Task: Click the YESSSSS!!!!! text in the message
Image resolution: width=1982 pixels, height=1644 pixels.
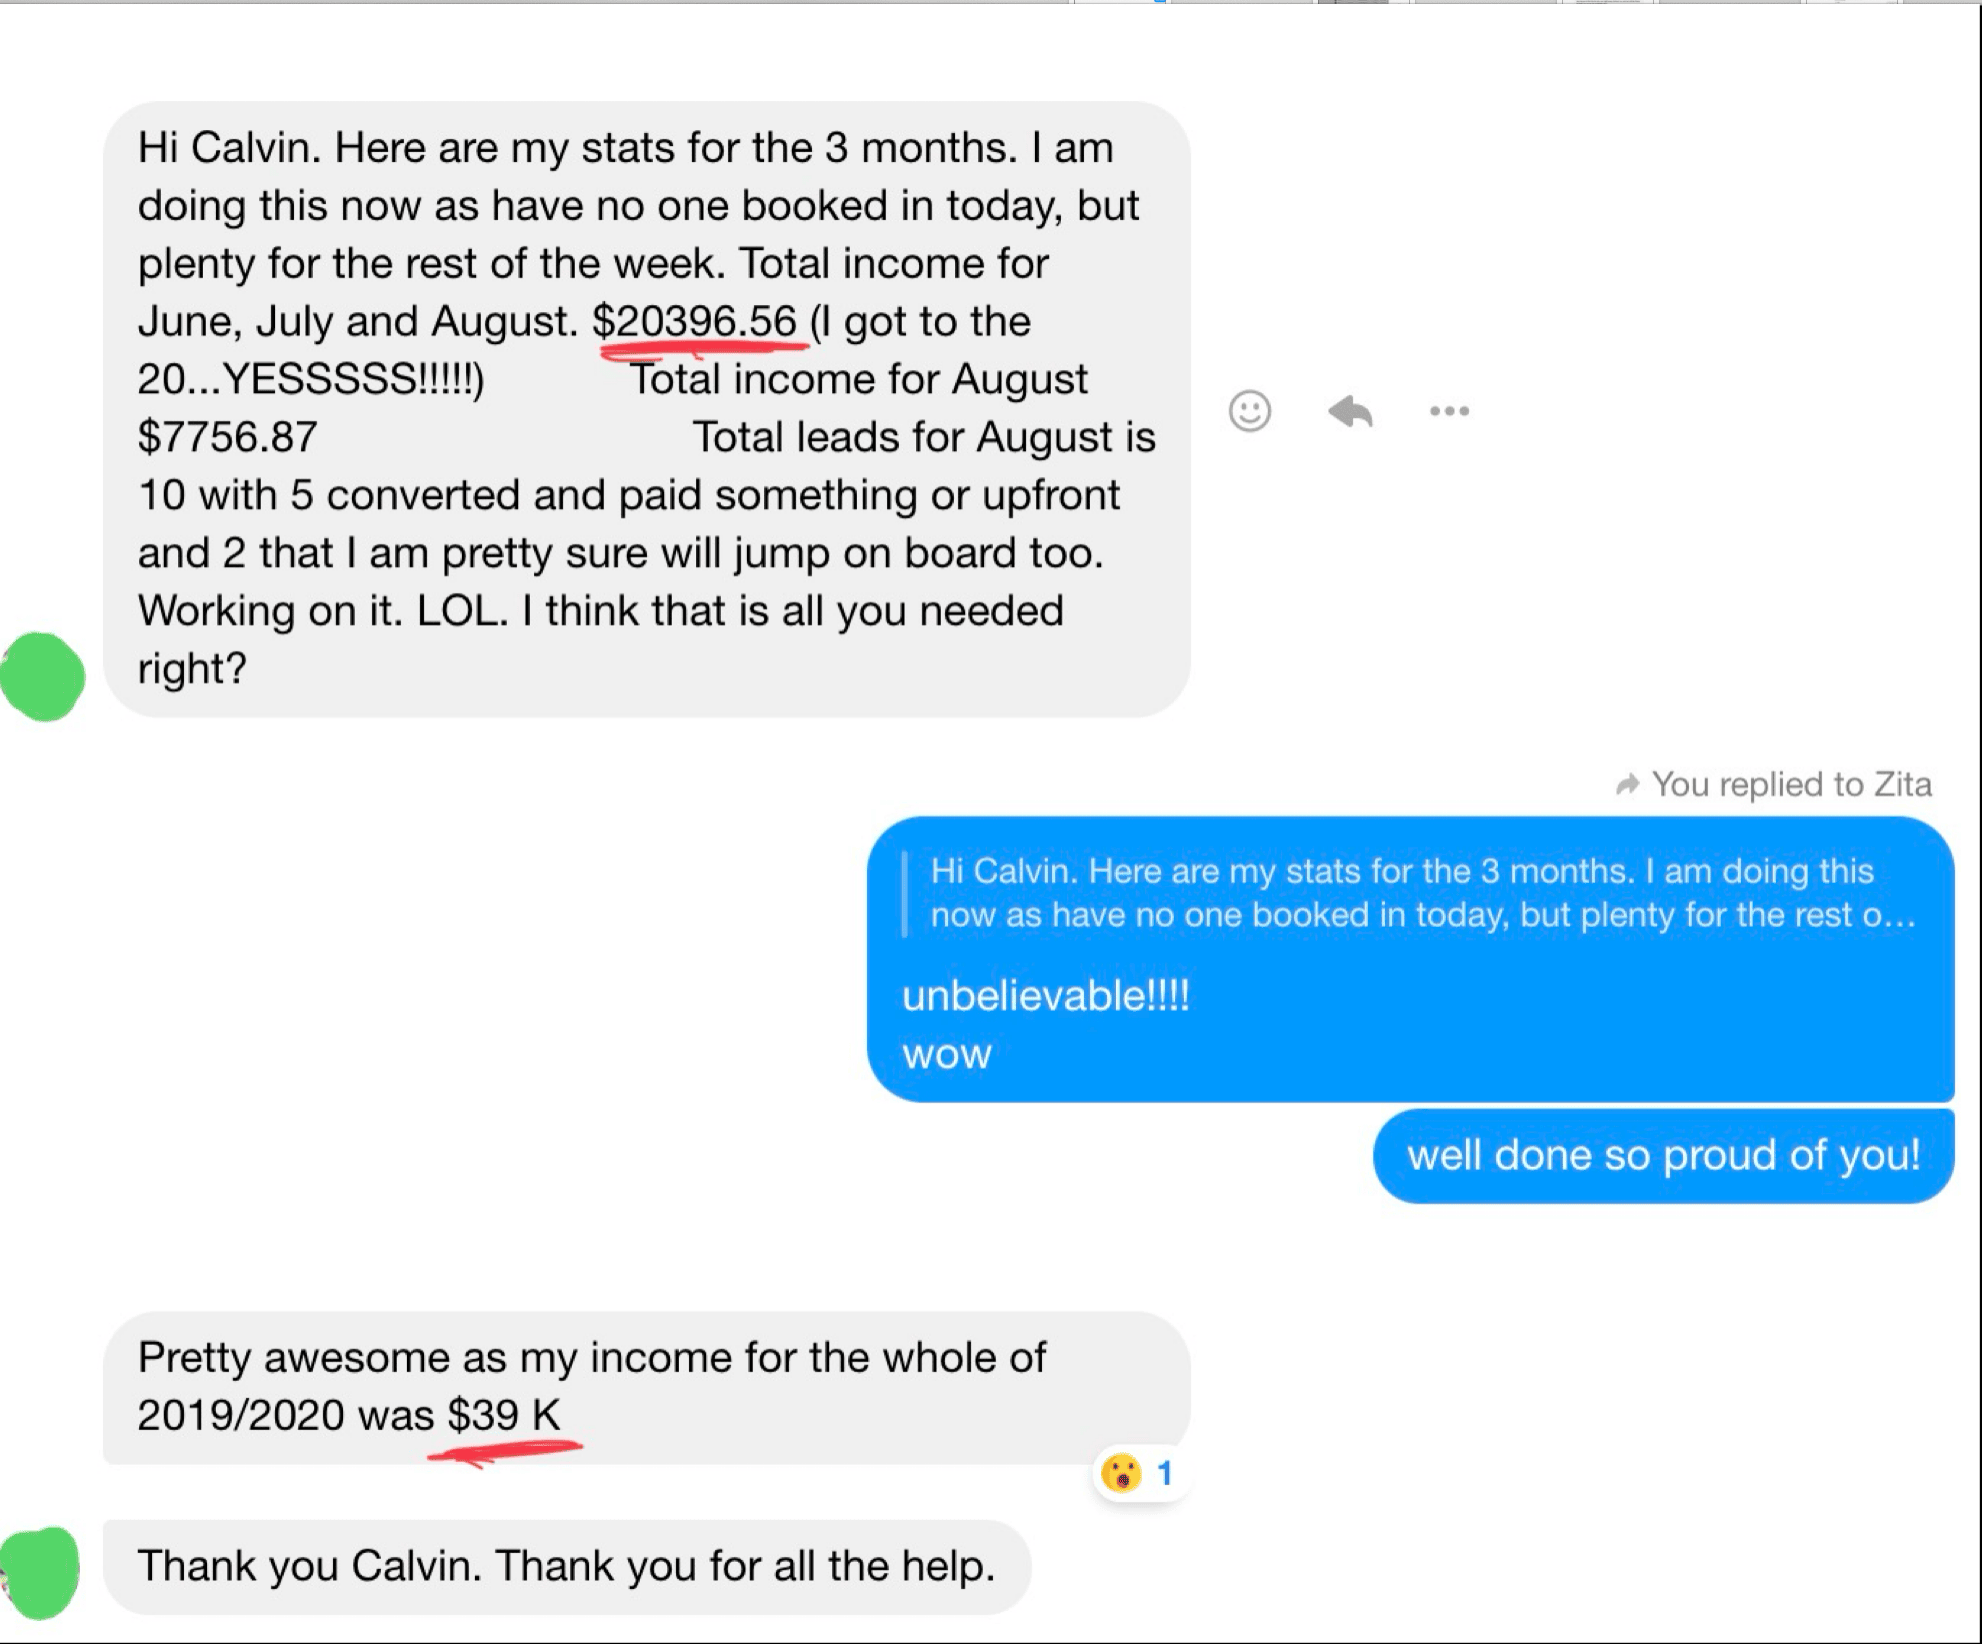Action: pyautogui.click(x=352, y=379)
